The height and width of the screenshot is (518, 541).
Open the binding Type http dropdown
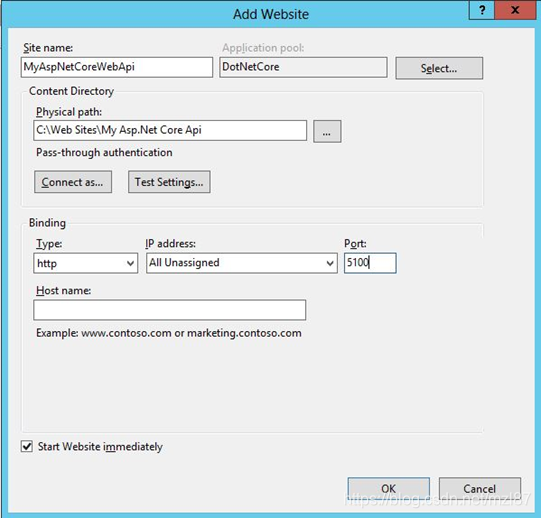pos(86,263)
